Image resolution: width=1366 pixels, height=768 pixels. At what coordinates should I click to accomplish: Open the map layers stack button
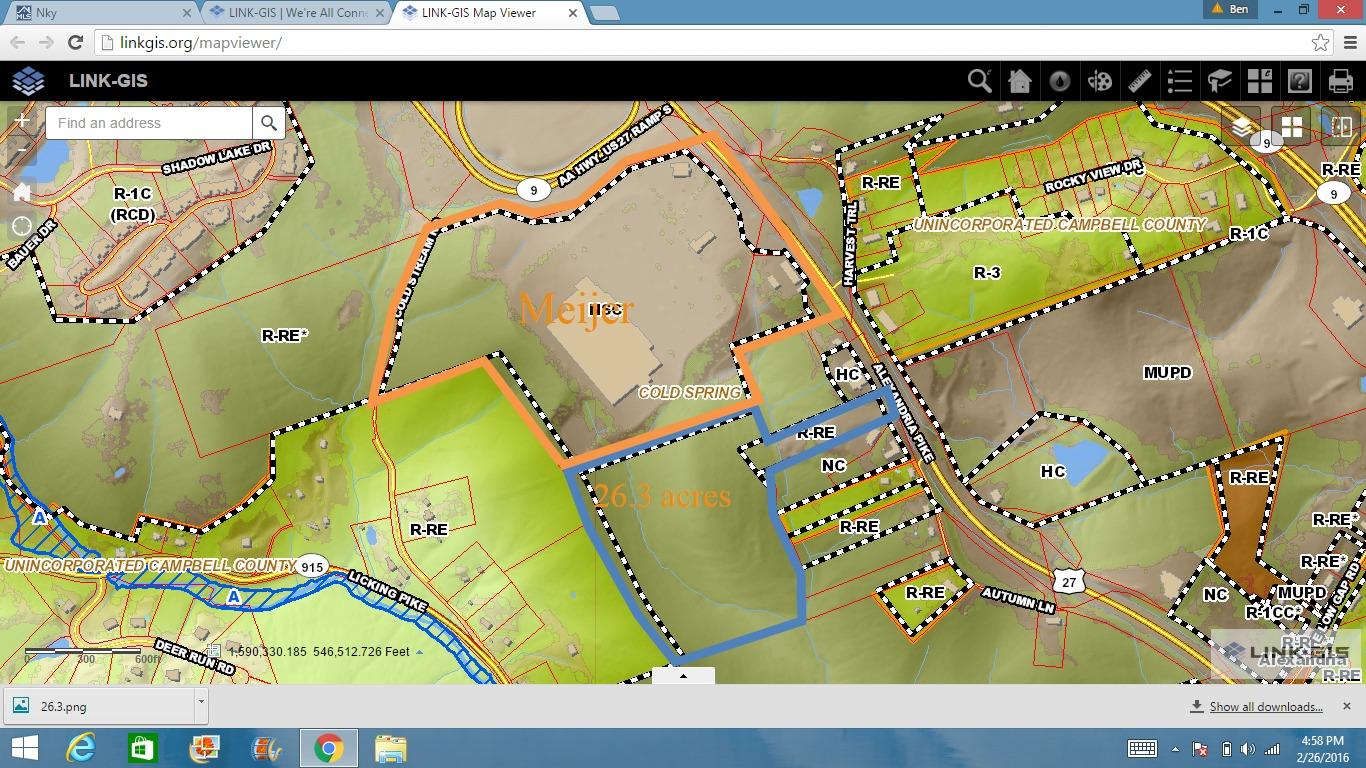[x=1242, y=127]
